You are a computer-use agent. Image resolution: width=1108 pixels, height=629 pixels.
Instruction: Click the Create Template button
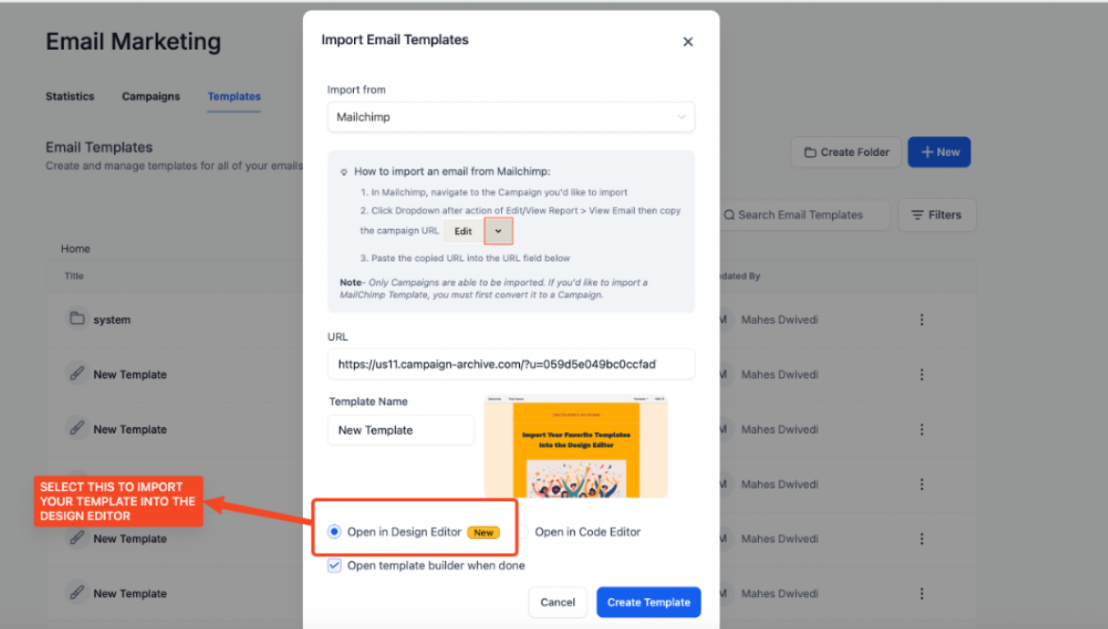(649, 602)
